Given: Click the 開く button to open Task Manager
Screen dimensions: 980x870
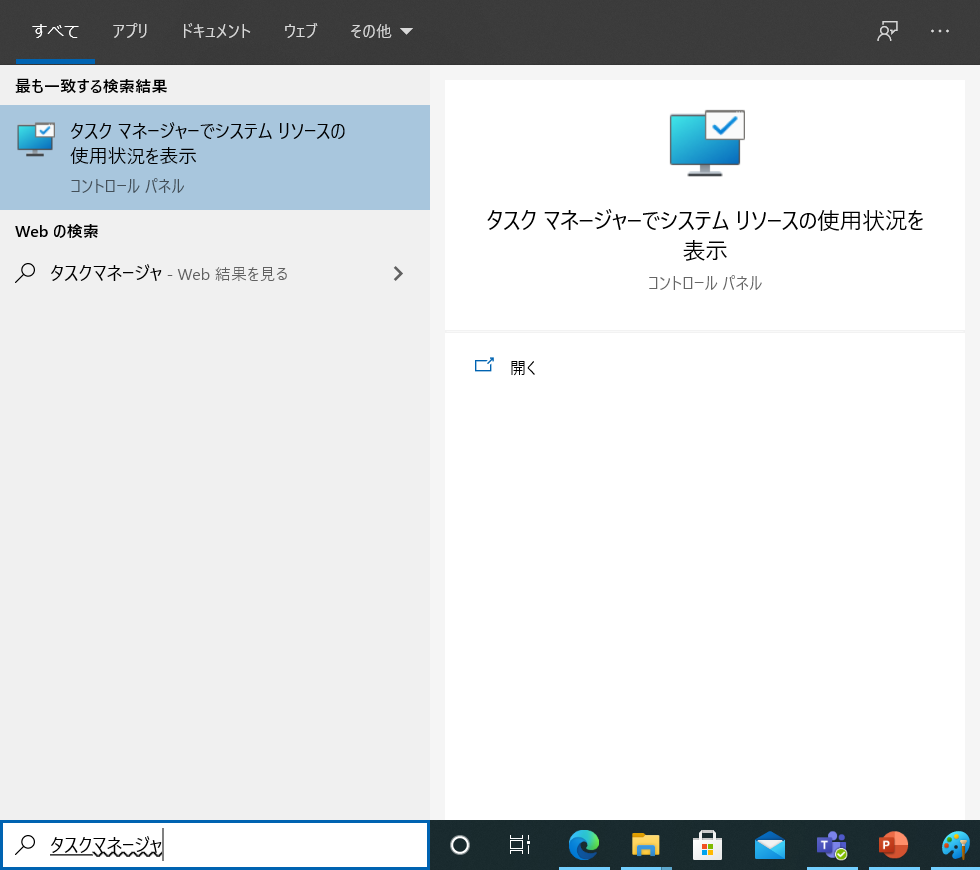Looking at the screenshot, I should pyautogui.click(x=512, y=366).
